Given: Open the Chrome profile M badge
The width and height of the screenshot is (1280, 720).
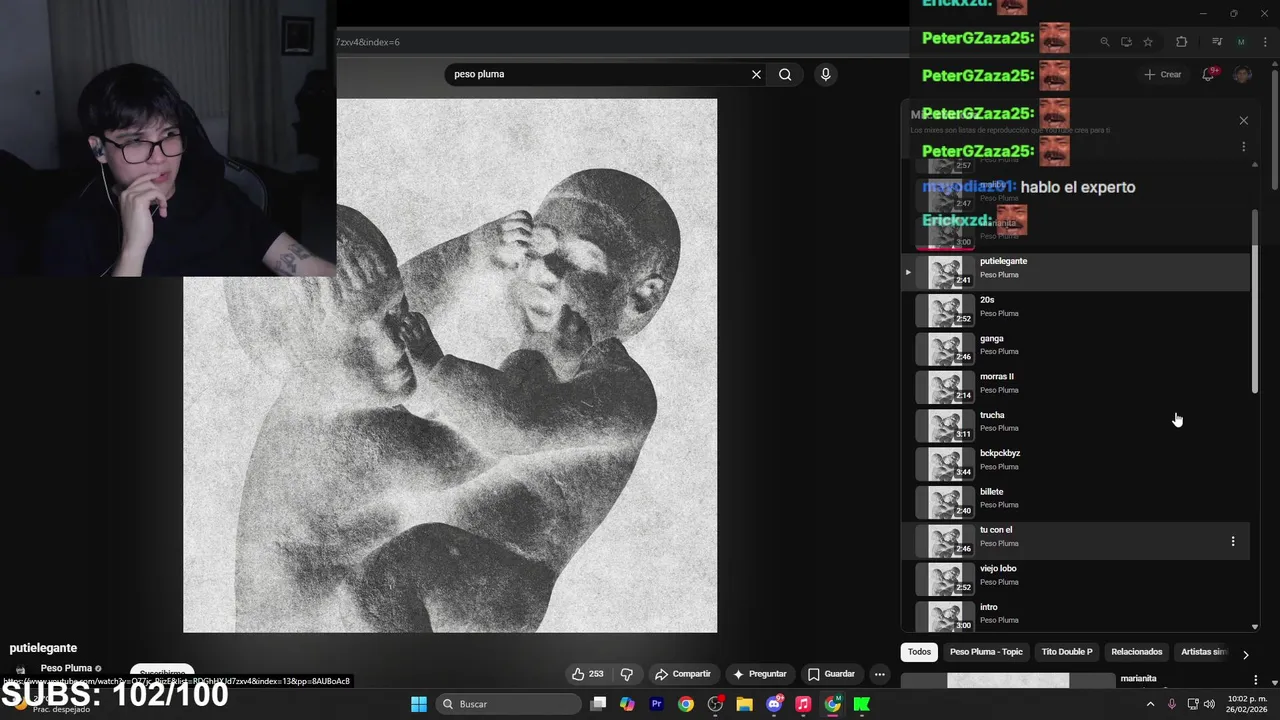Looking at the screenshot, I should 1241,42.
